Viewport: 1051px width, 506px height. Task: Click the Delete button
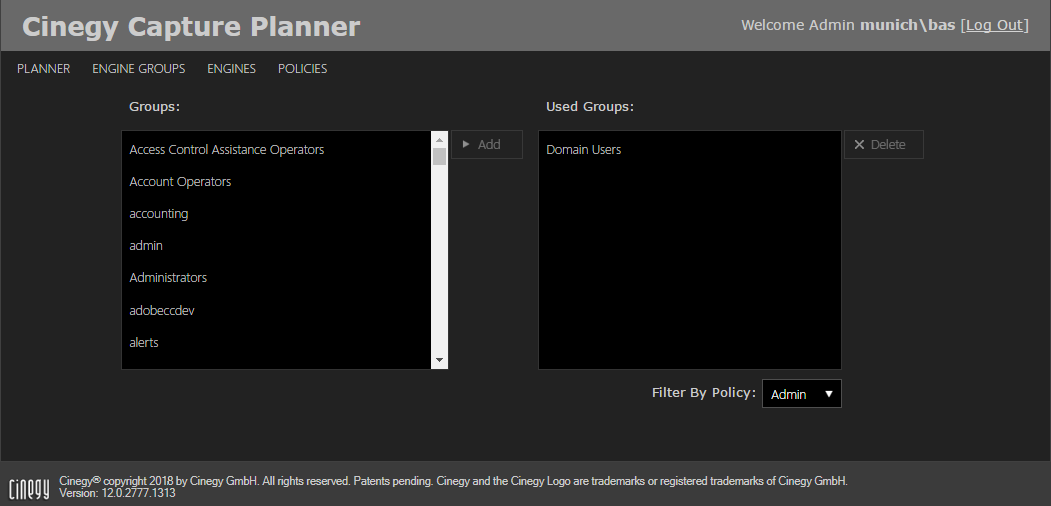pyautogui.click(x=883, y=145)
